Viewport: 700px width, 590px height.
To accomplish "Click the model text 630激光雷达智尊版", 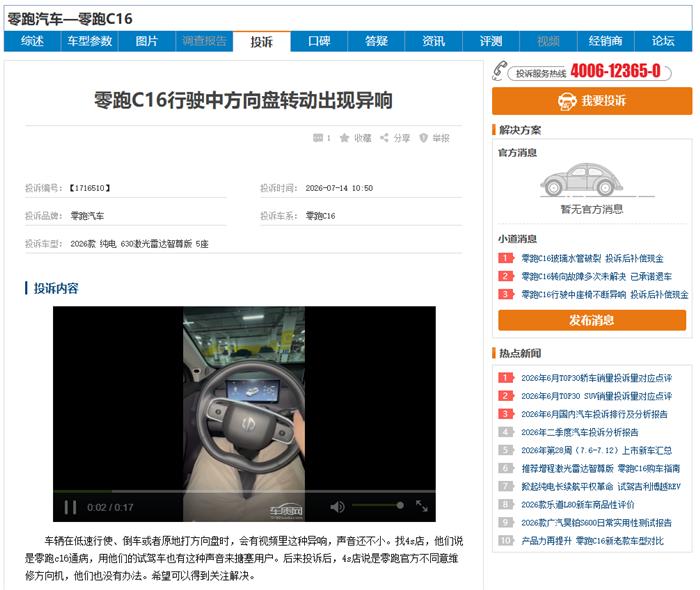I will 156,244.
